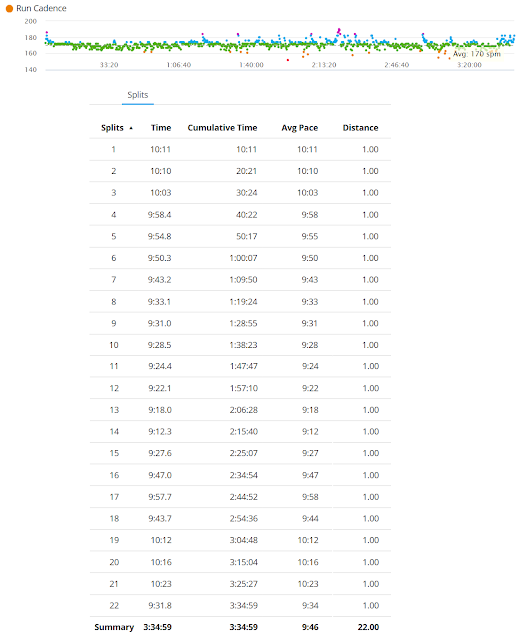The width and height of the screenshot is (527, 640).
Task: Click cumulative time 1:00:07 in row 6
Action: point(243,258)
